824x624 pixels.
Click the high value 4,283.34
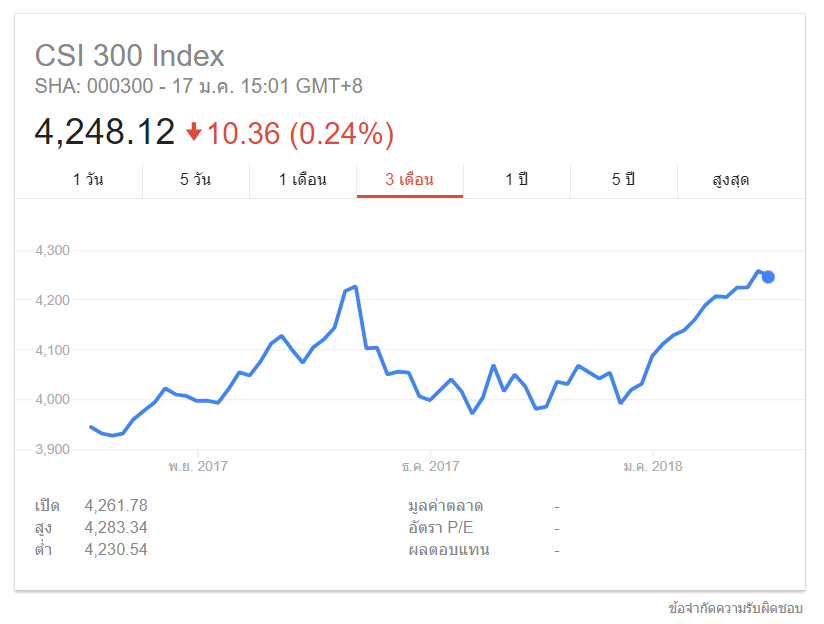116,528
